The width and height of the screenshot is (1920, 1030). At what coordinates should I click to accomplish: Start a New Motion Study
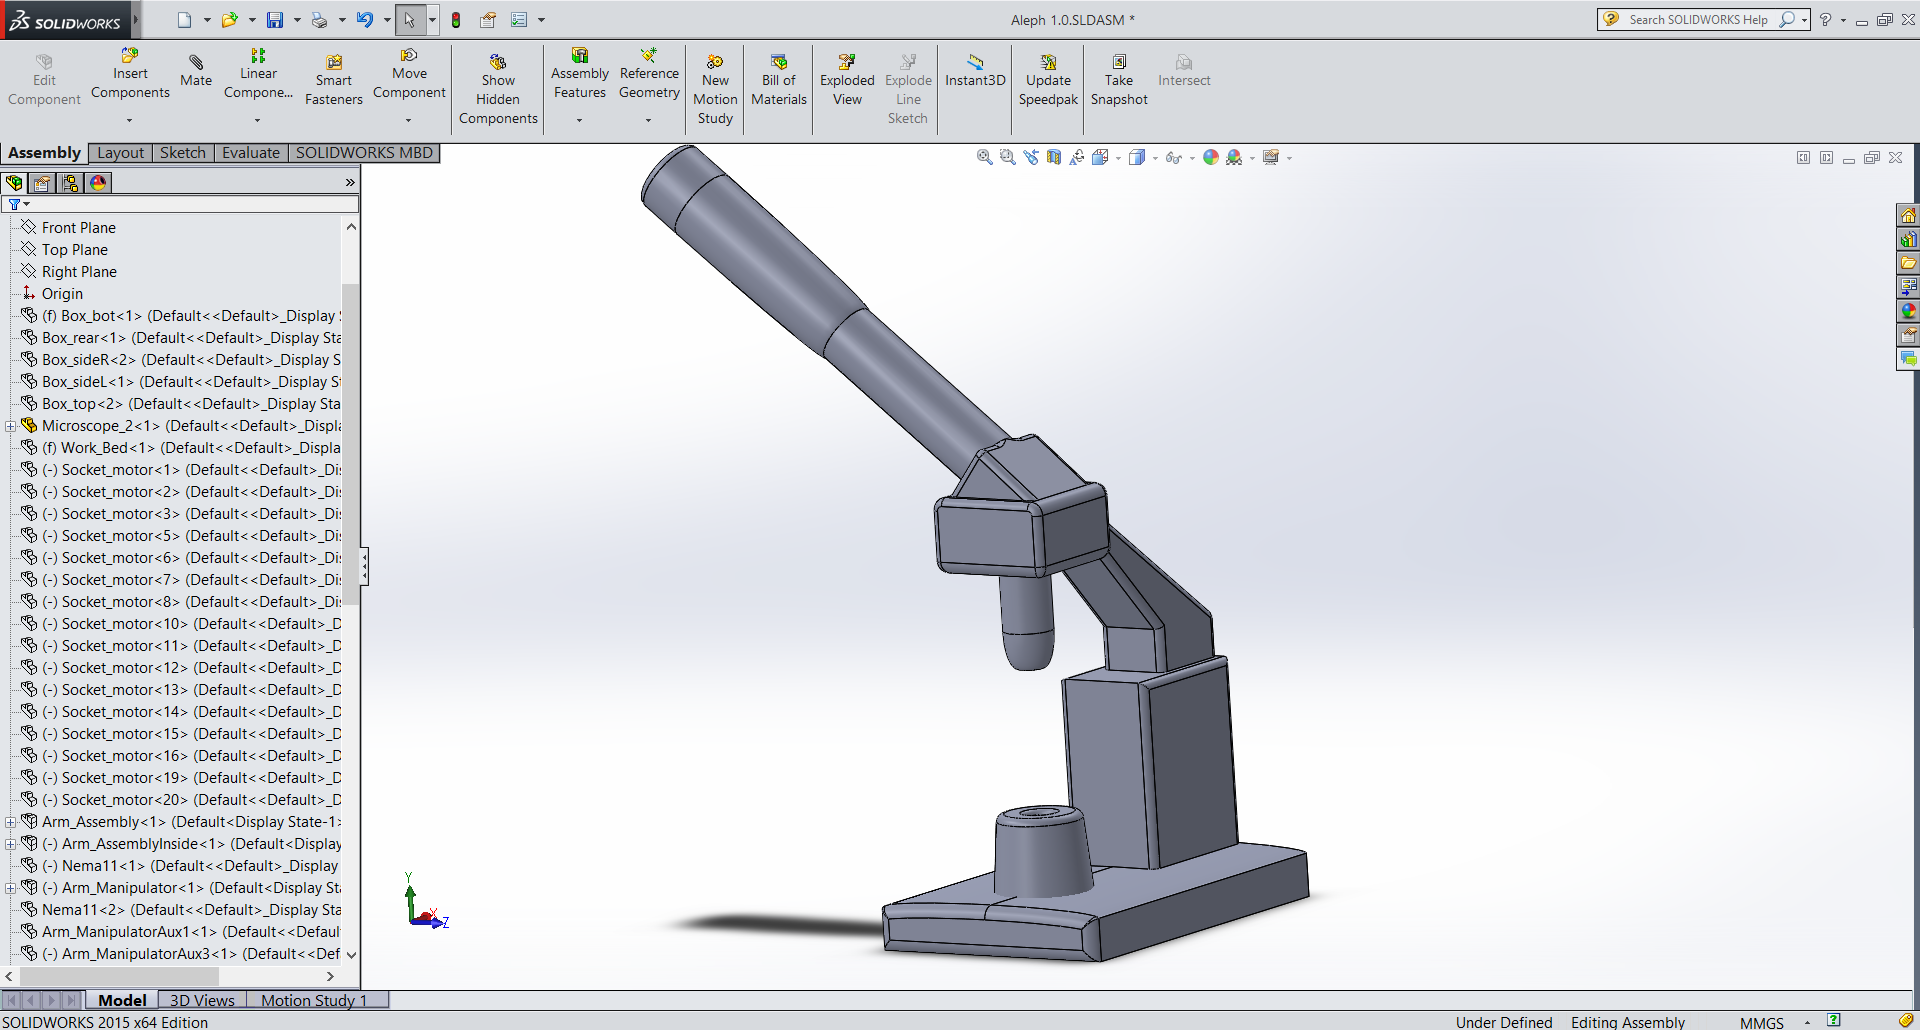point(715,90)
